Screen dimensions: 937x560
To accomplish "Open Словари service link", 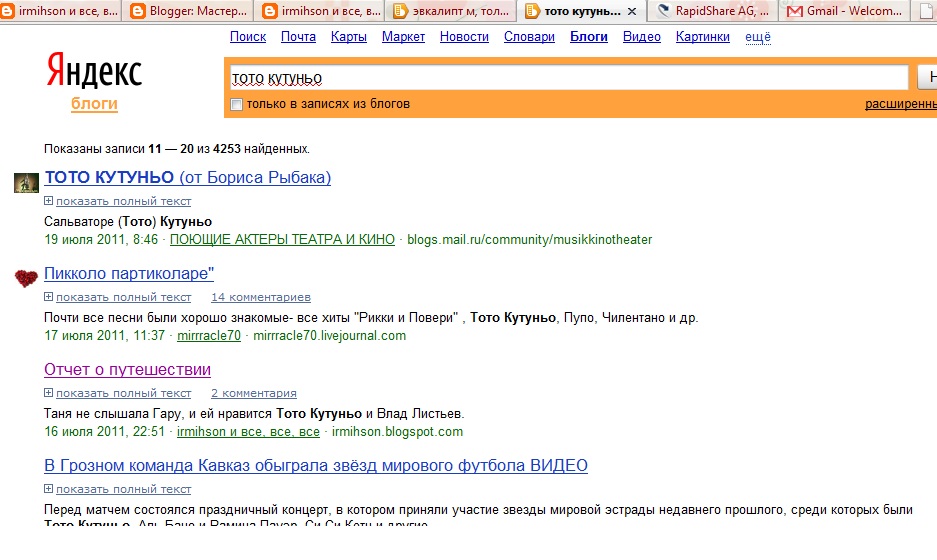I will [x=529, y=37].
